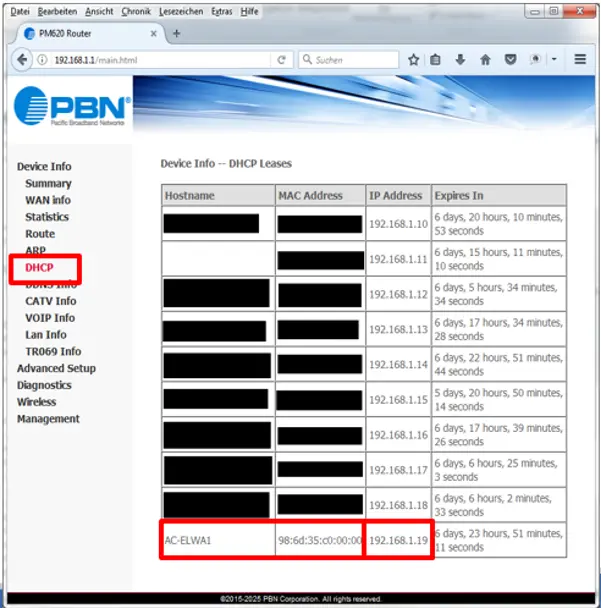Open a new tab with plus button
Image resolution: width=601 pixels, height=608 pixels.
[176, 34]
